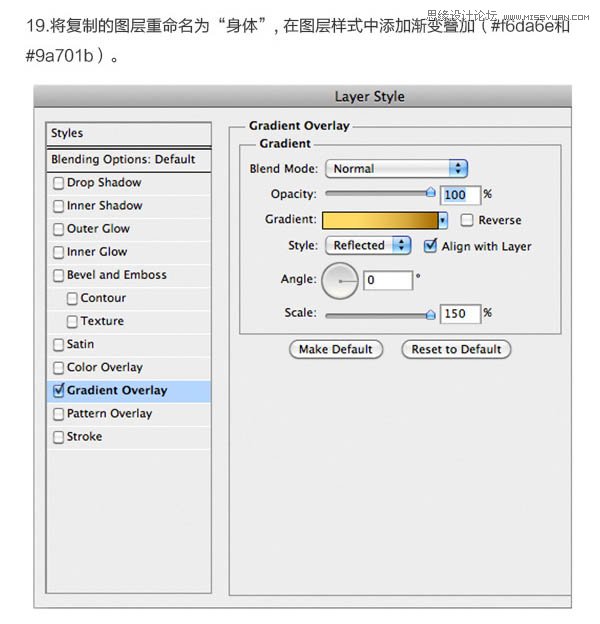Select the Inner Glow label row
Image resolution: width=600 pixels, height=624 pixels.
(x=129, y=252)
